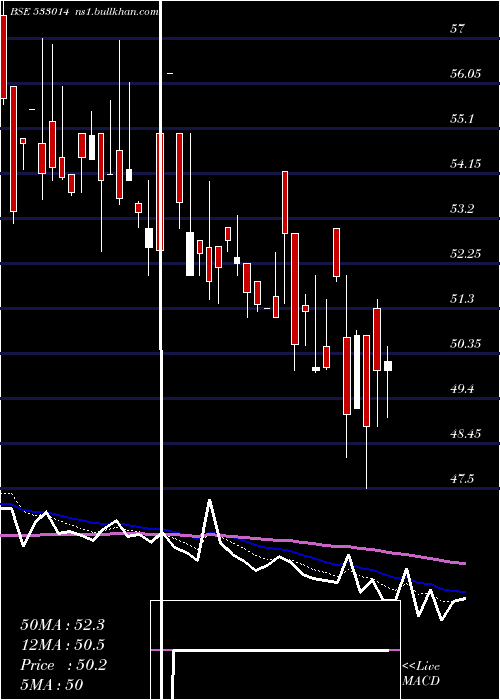500x700 pixels.
Task: Select the 51.3 price axis label
Action: [462, 299]
